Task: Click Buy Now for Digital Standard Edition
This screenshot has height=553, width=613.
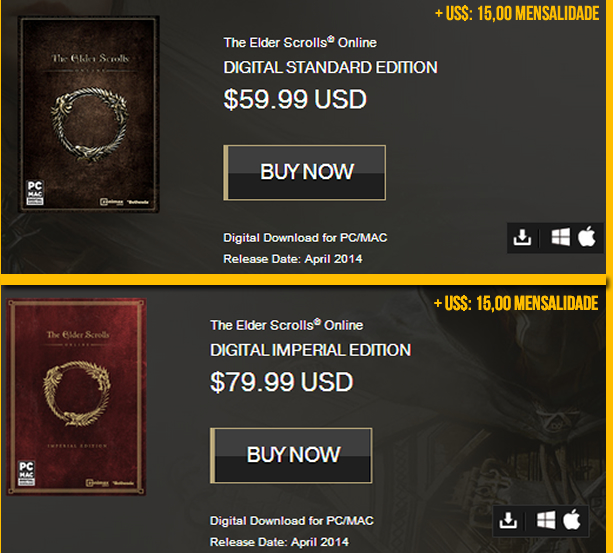Action: [305, 172]
